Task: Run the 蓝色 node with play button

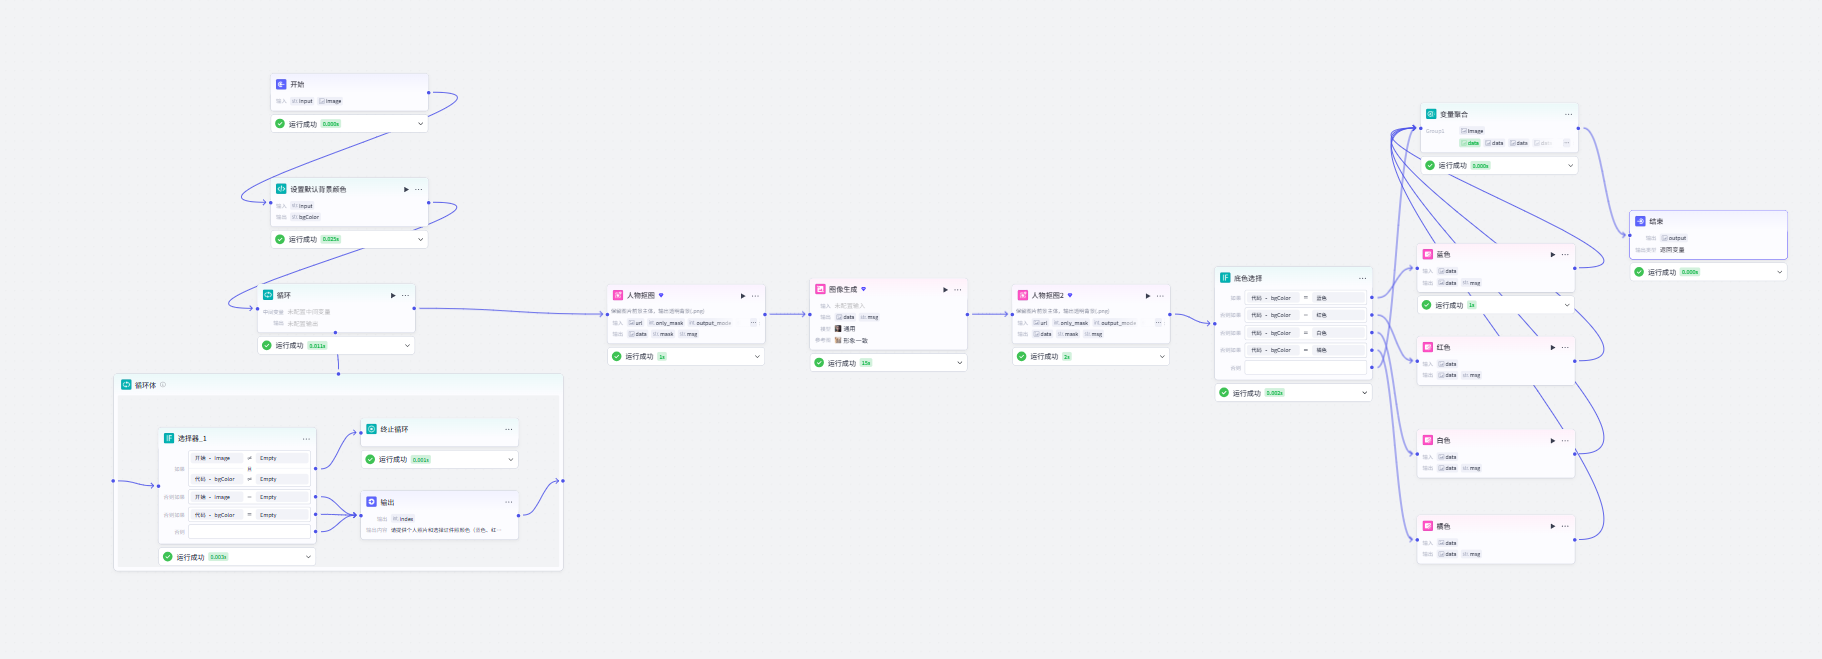Action: pyautogui.click(x=1553, y=255)
